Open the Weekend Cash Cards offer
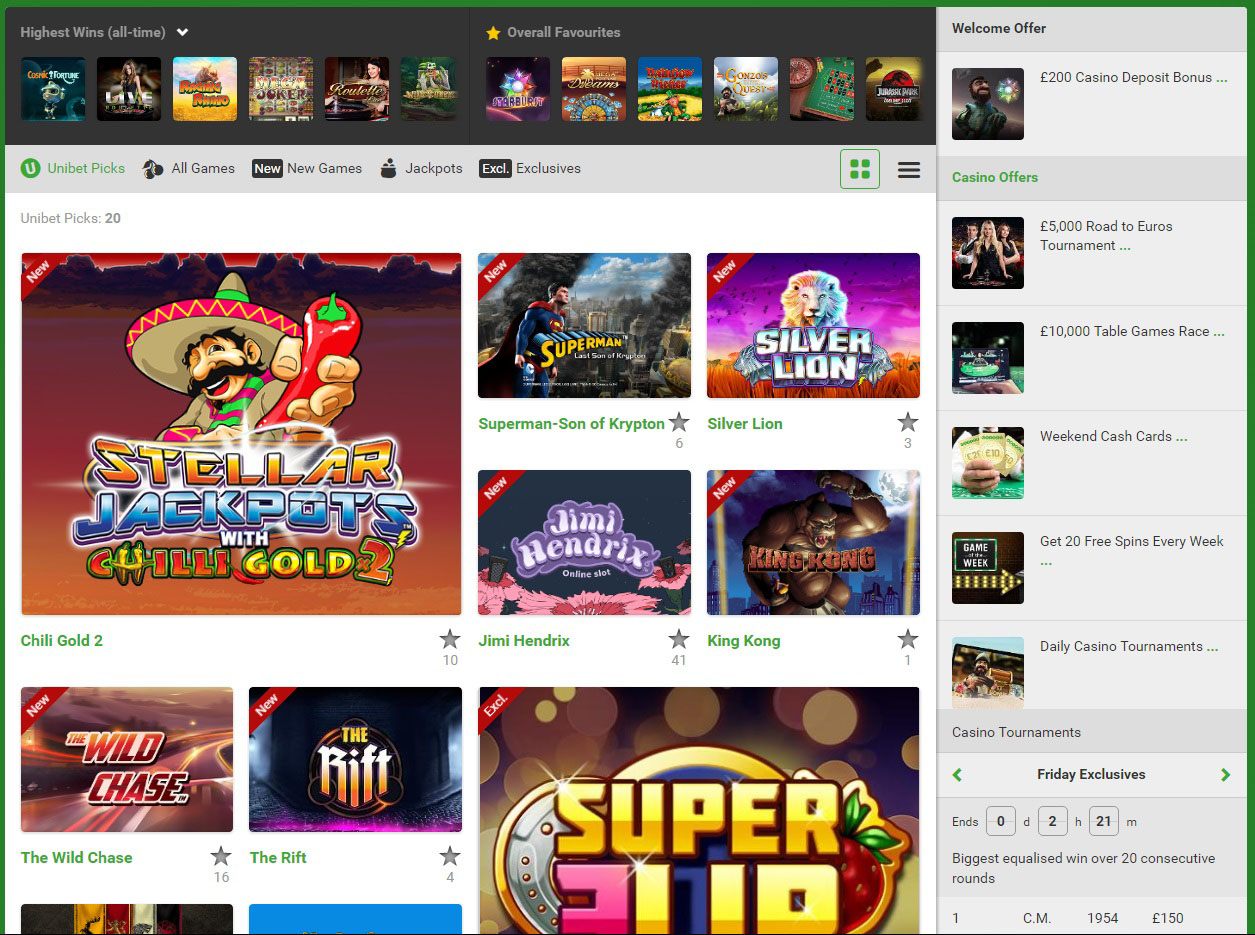1255x935 pixels. click(x=1114, y=436)
